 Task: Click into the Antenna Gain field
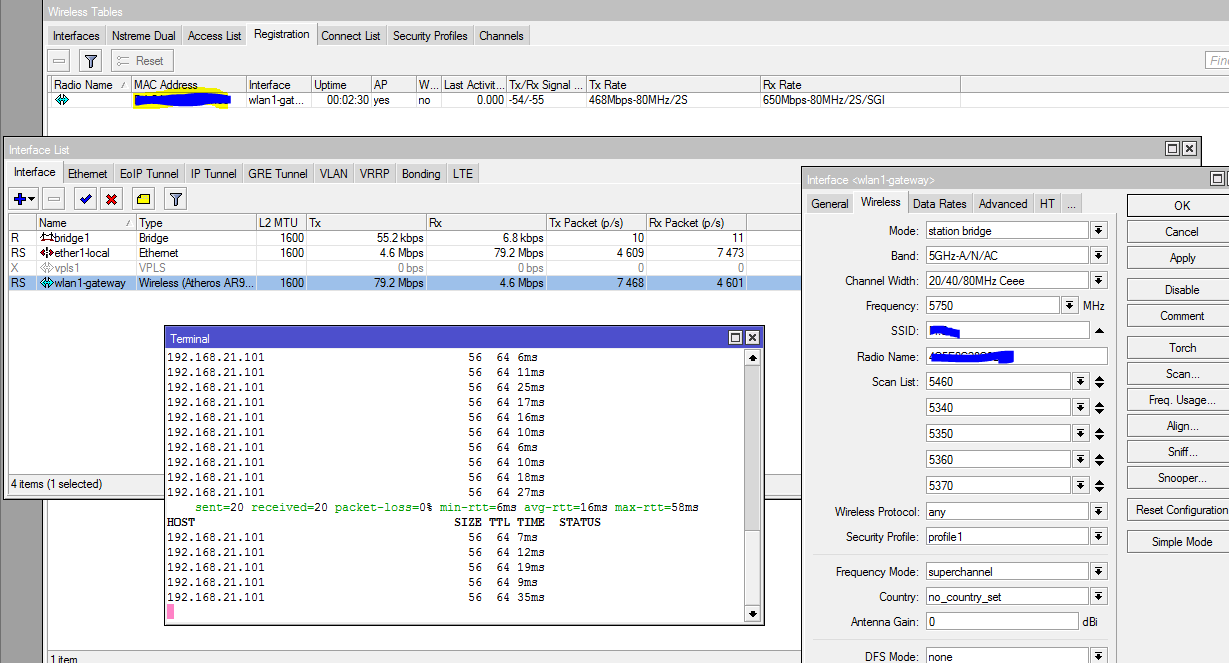tap(1001, 622)
